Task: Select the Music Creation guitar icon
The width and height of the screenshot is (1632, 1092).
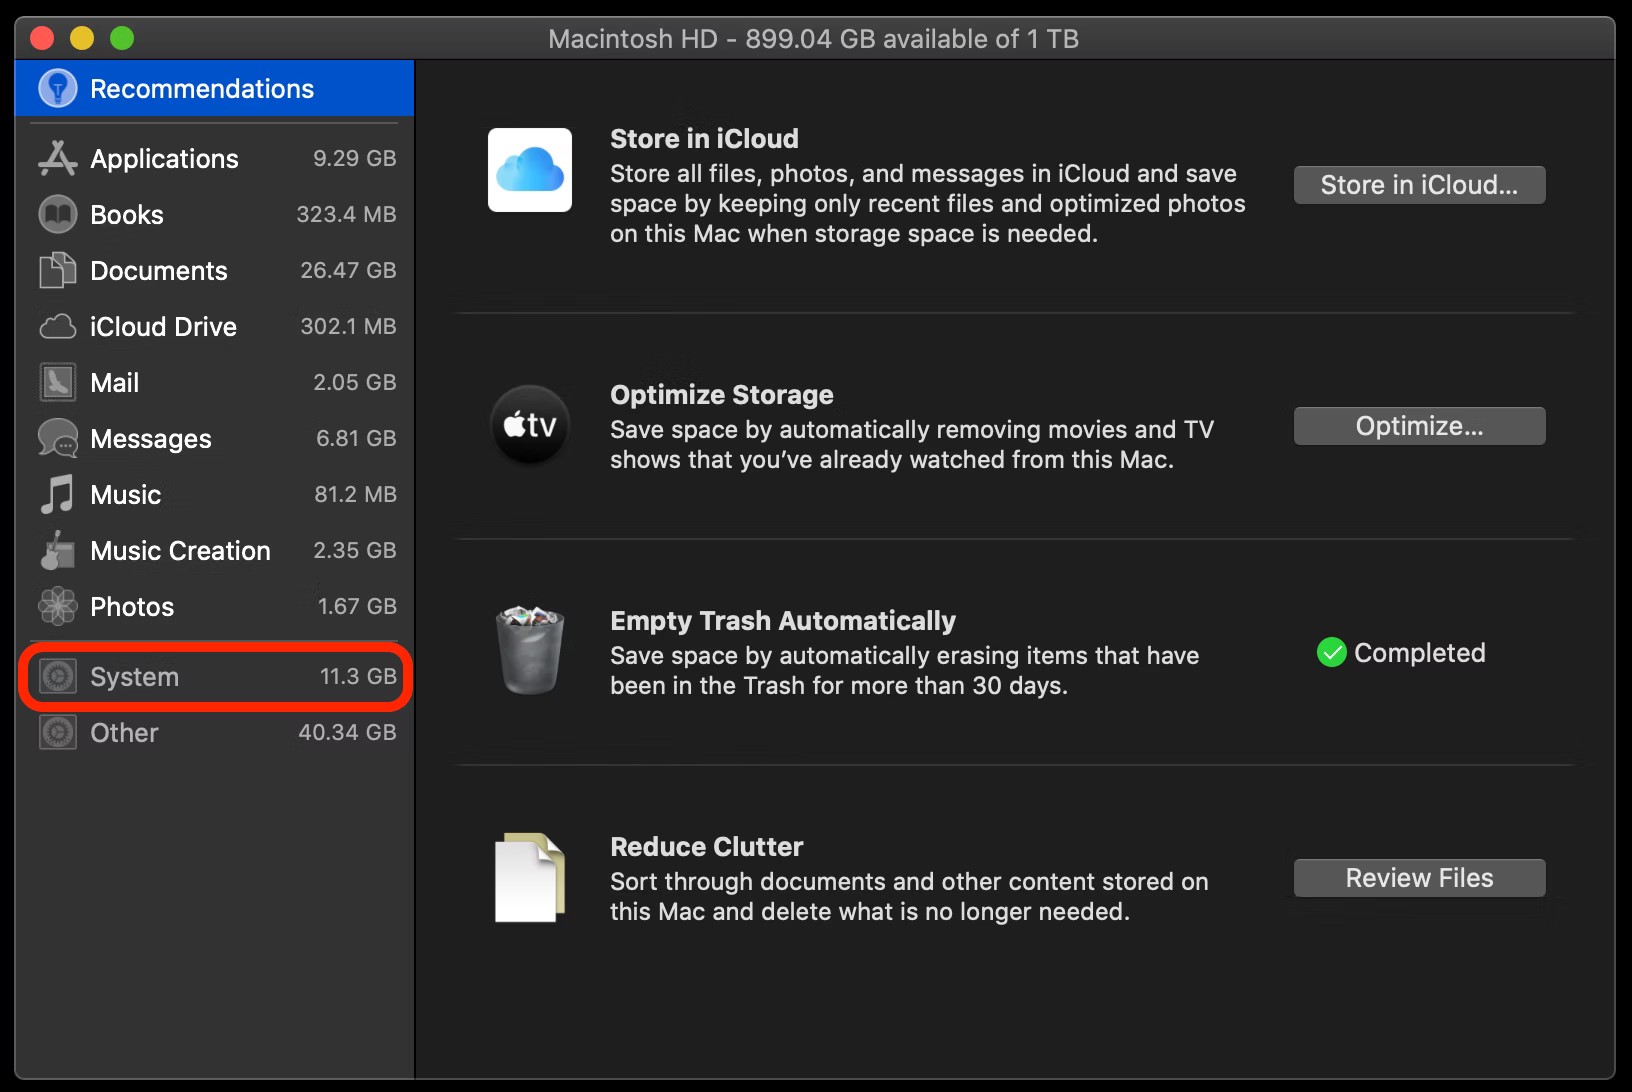Action: click(x=57, y=551)
